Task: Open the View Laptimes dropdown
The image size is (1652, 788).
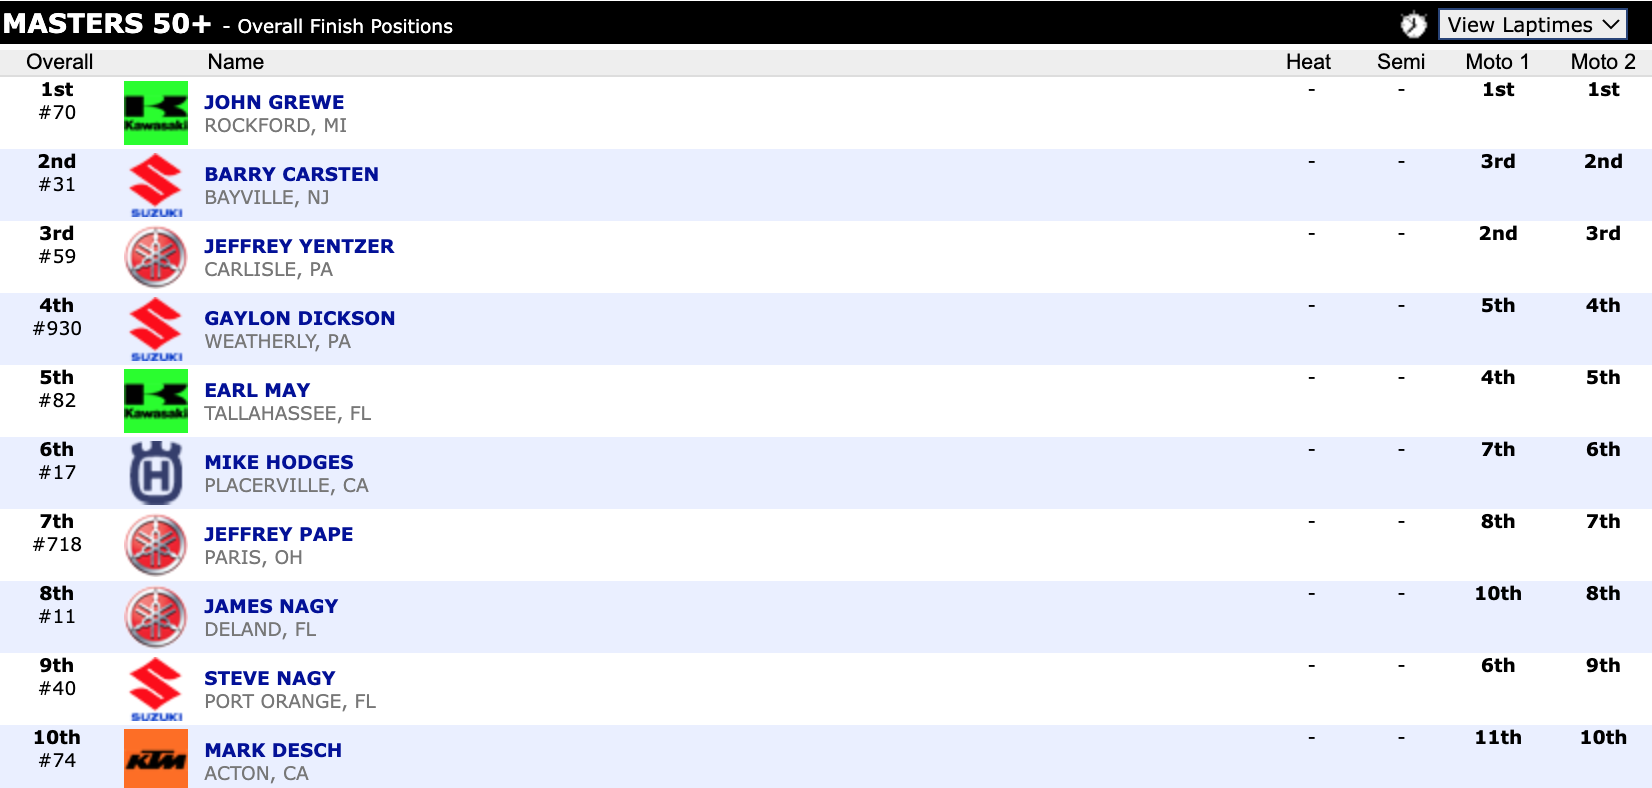Action: point(1531,25)
